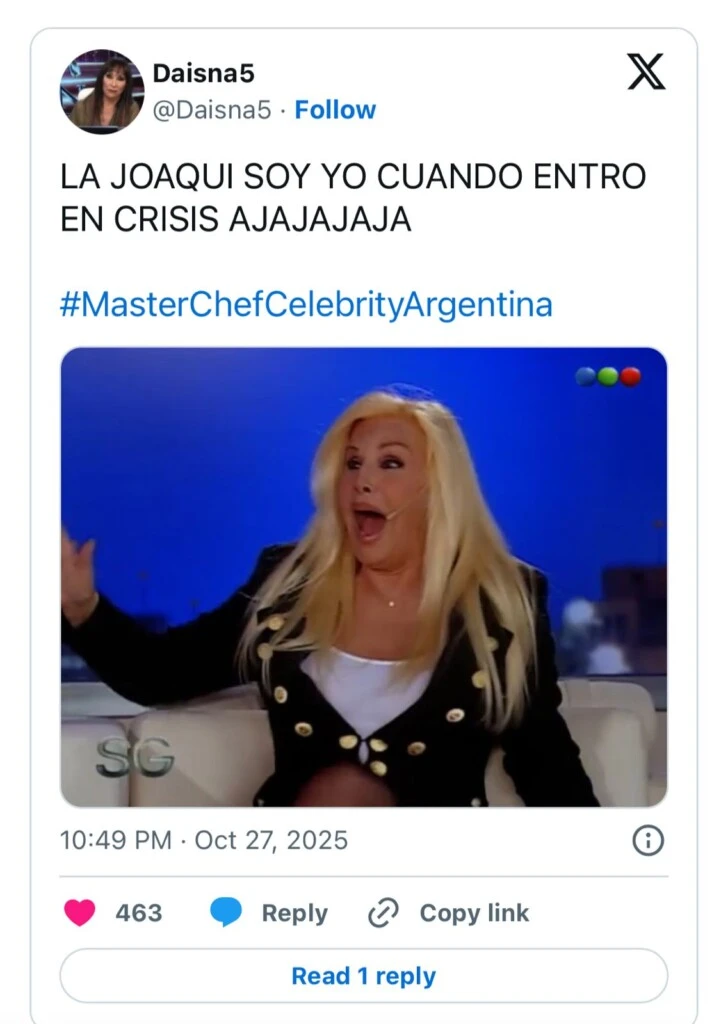The height and width of the screenshot is (1024, 728).
Task: Open the circled info icon near the timestamp
Action: tap(648, 840)
